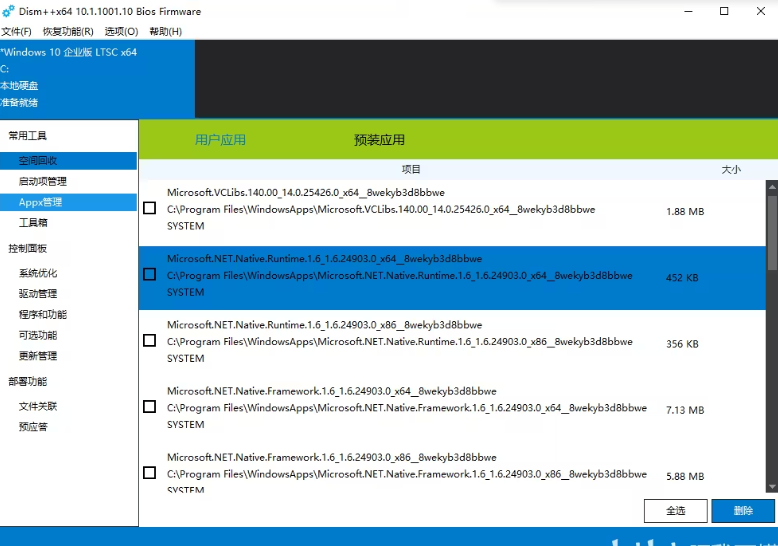Click the 大小 column header
Image resolution: width=778 pixels, height=546 pixels.
pos(731,170)
